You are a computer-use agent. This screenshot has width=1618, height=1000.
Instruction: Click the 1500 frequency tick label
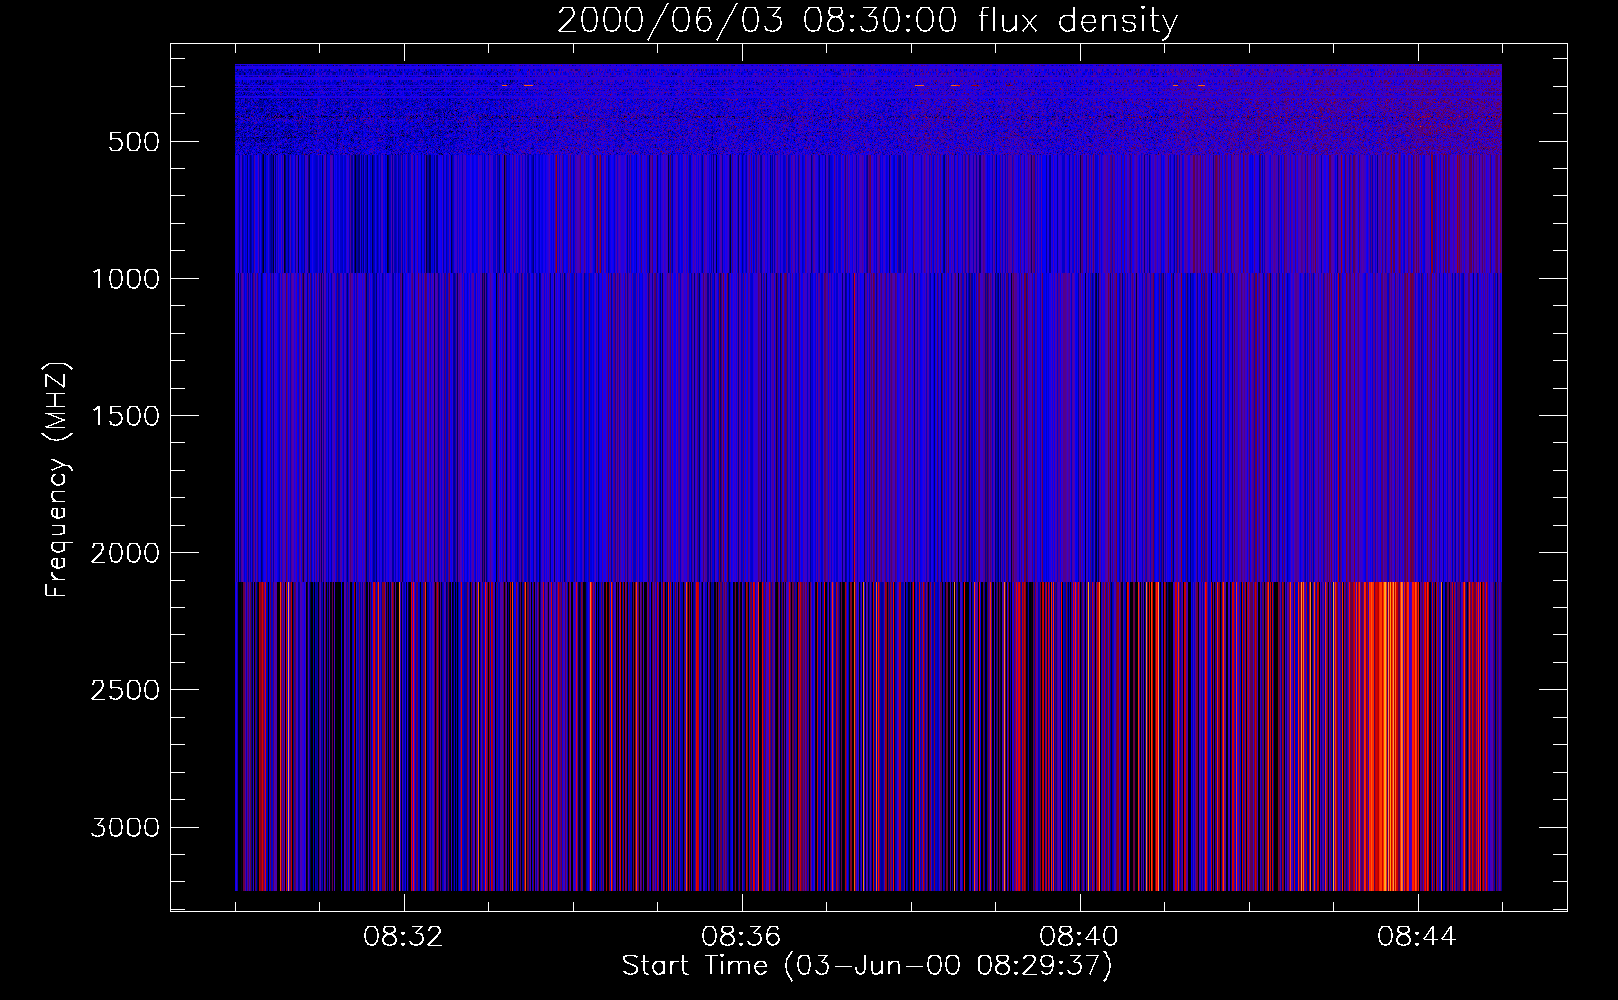click(x=125, y=416)
